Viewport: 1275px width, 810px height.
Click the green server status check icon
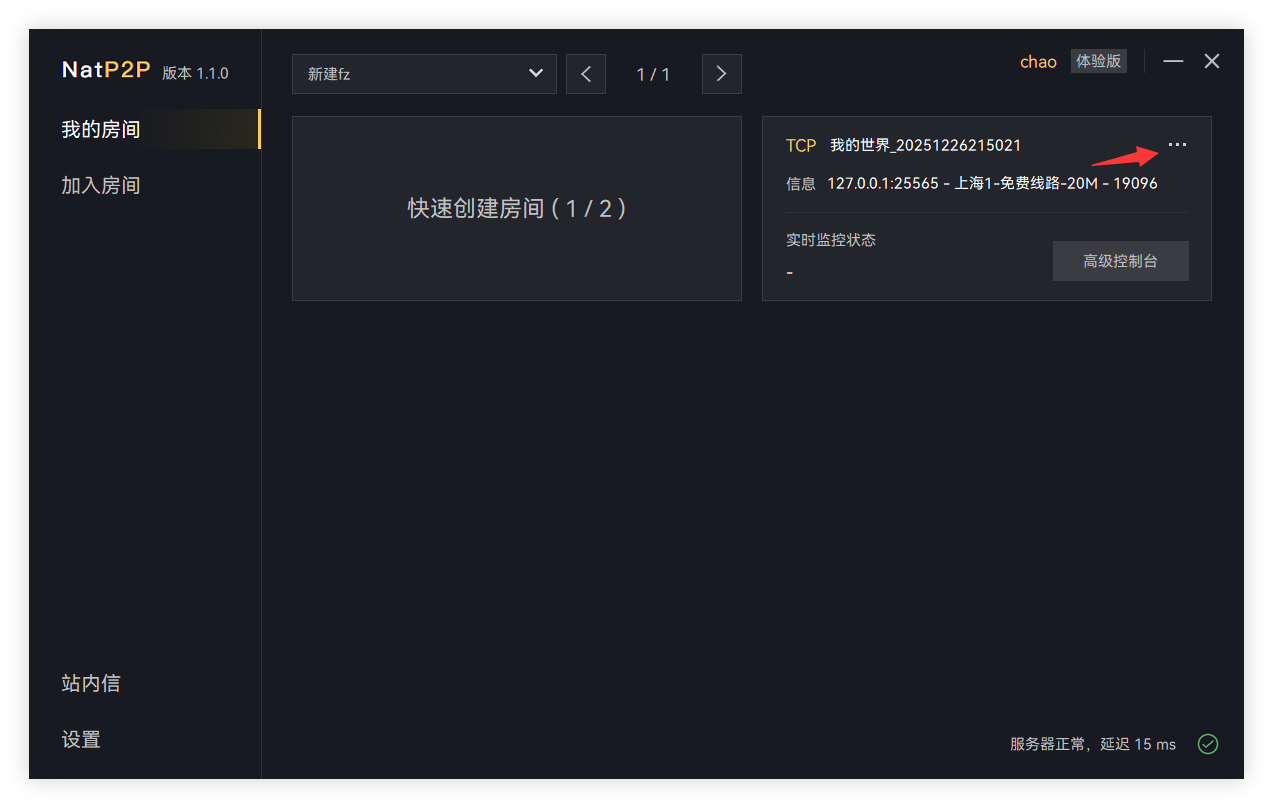[1208, 744]
